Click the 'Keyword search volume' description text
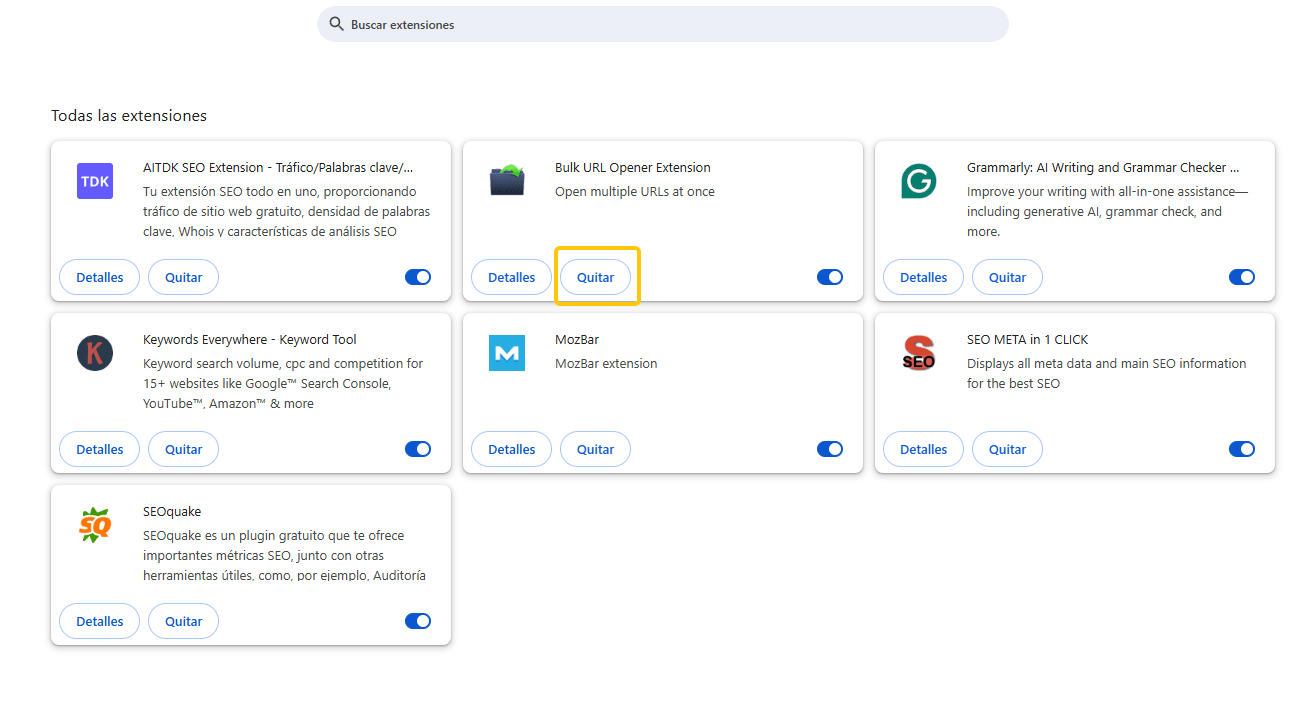Viewport: 1302px width, 711px height. 283,383
